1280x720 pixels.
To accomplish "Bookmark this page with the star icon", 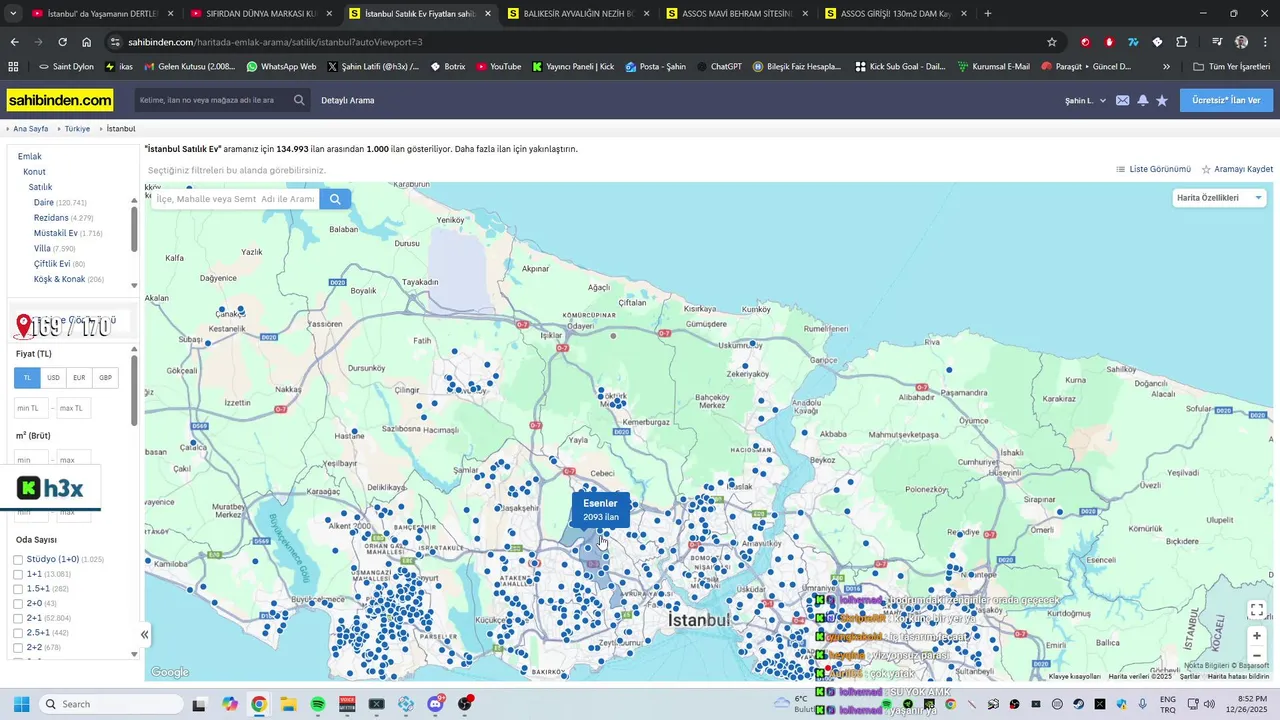I will [1052, 42].
